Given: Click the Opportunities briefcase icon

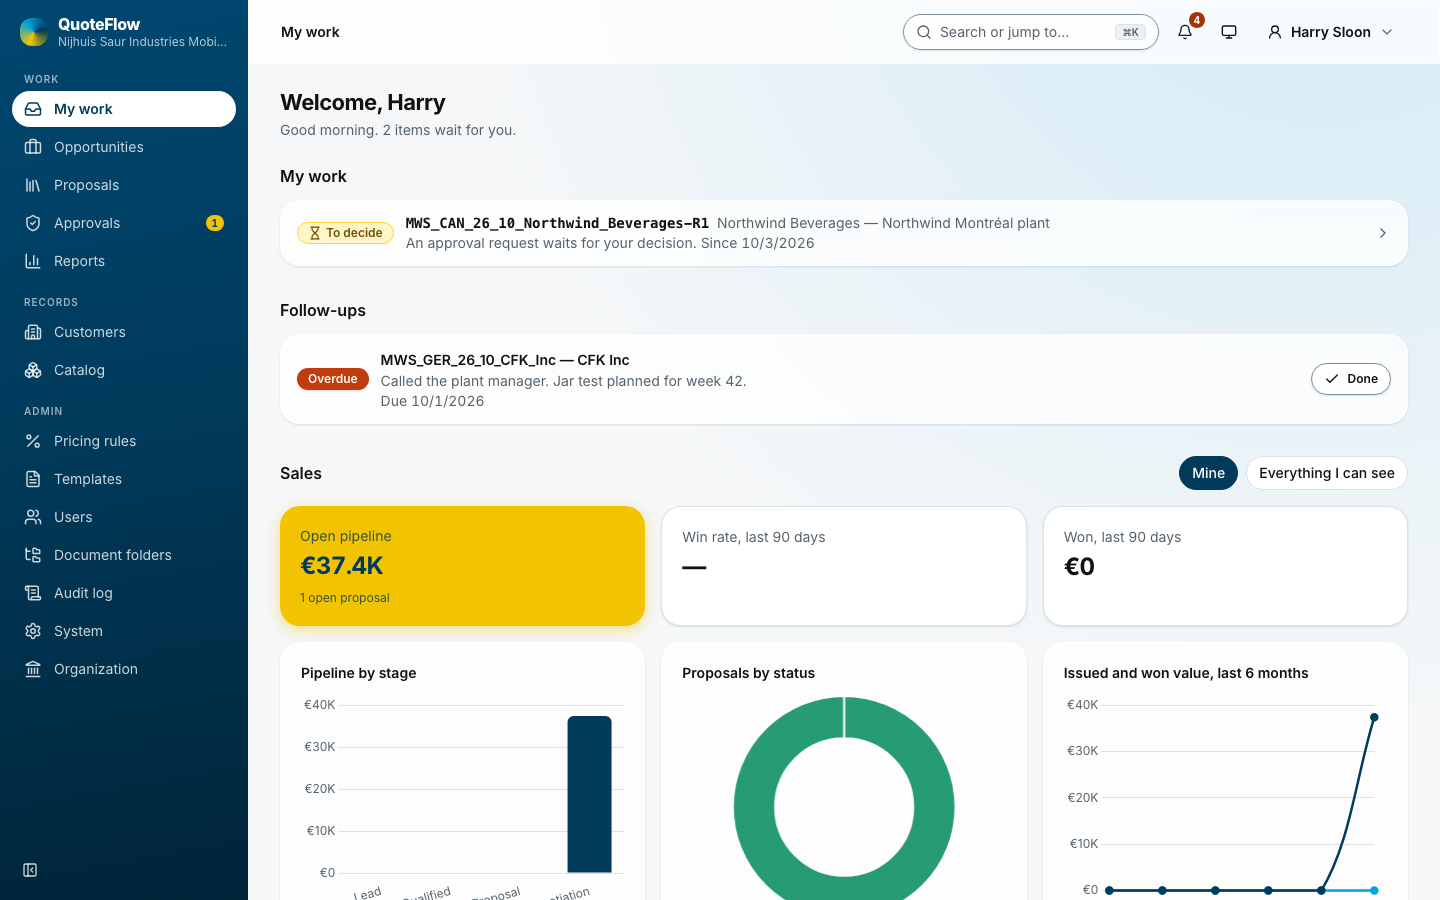Looking at the screenshot, I should 33,147.
